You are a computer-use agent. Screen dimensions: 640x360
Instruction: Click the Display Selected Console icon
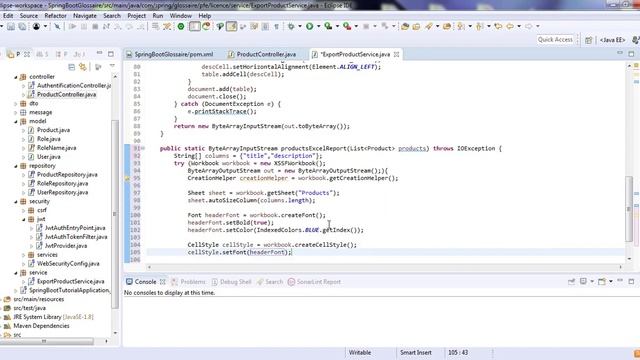click(583, 282)
